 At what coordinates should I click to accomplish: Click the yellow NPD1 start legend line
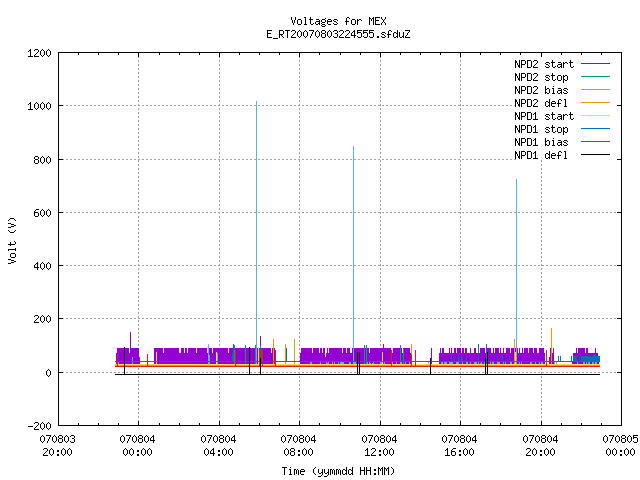pyautogui.click(x=596, y=116)
